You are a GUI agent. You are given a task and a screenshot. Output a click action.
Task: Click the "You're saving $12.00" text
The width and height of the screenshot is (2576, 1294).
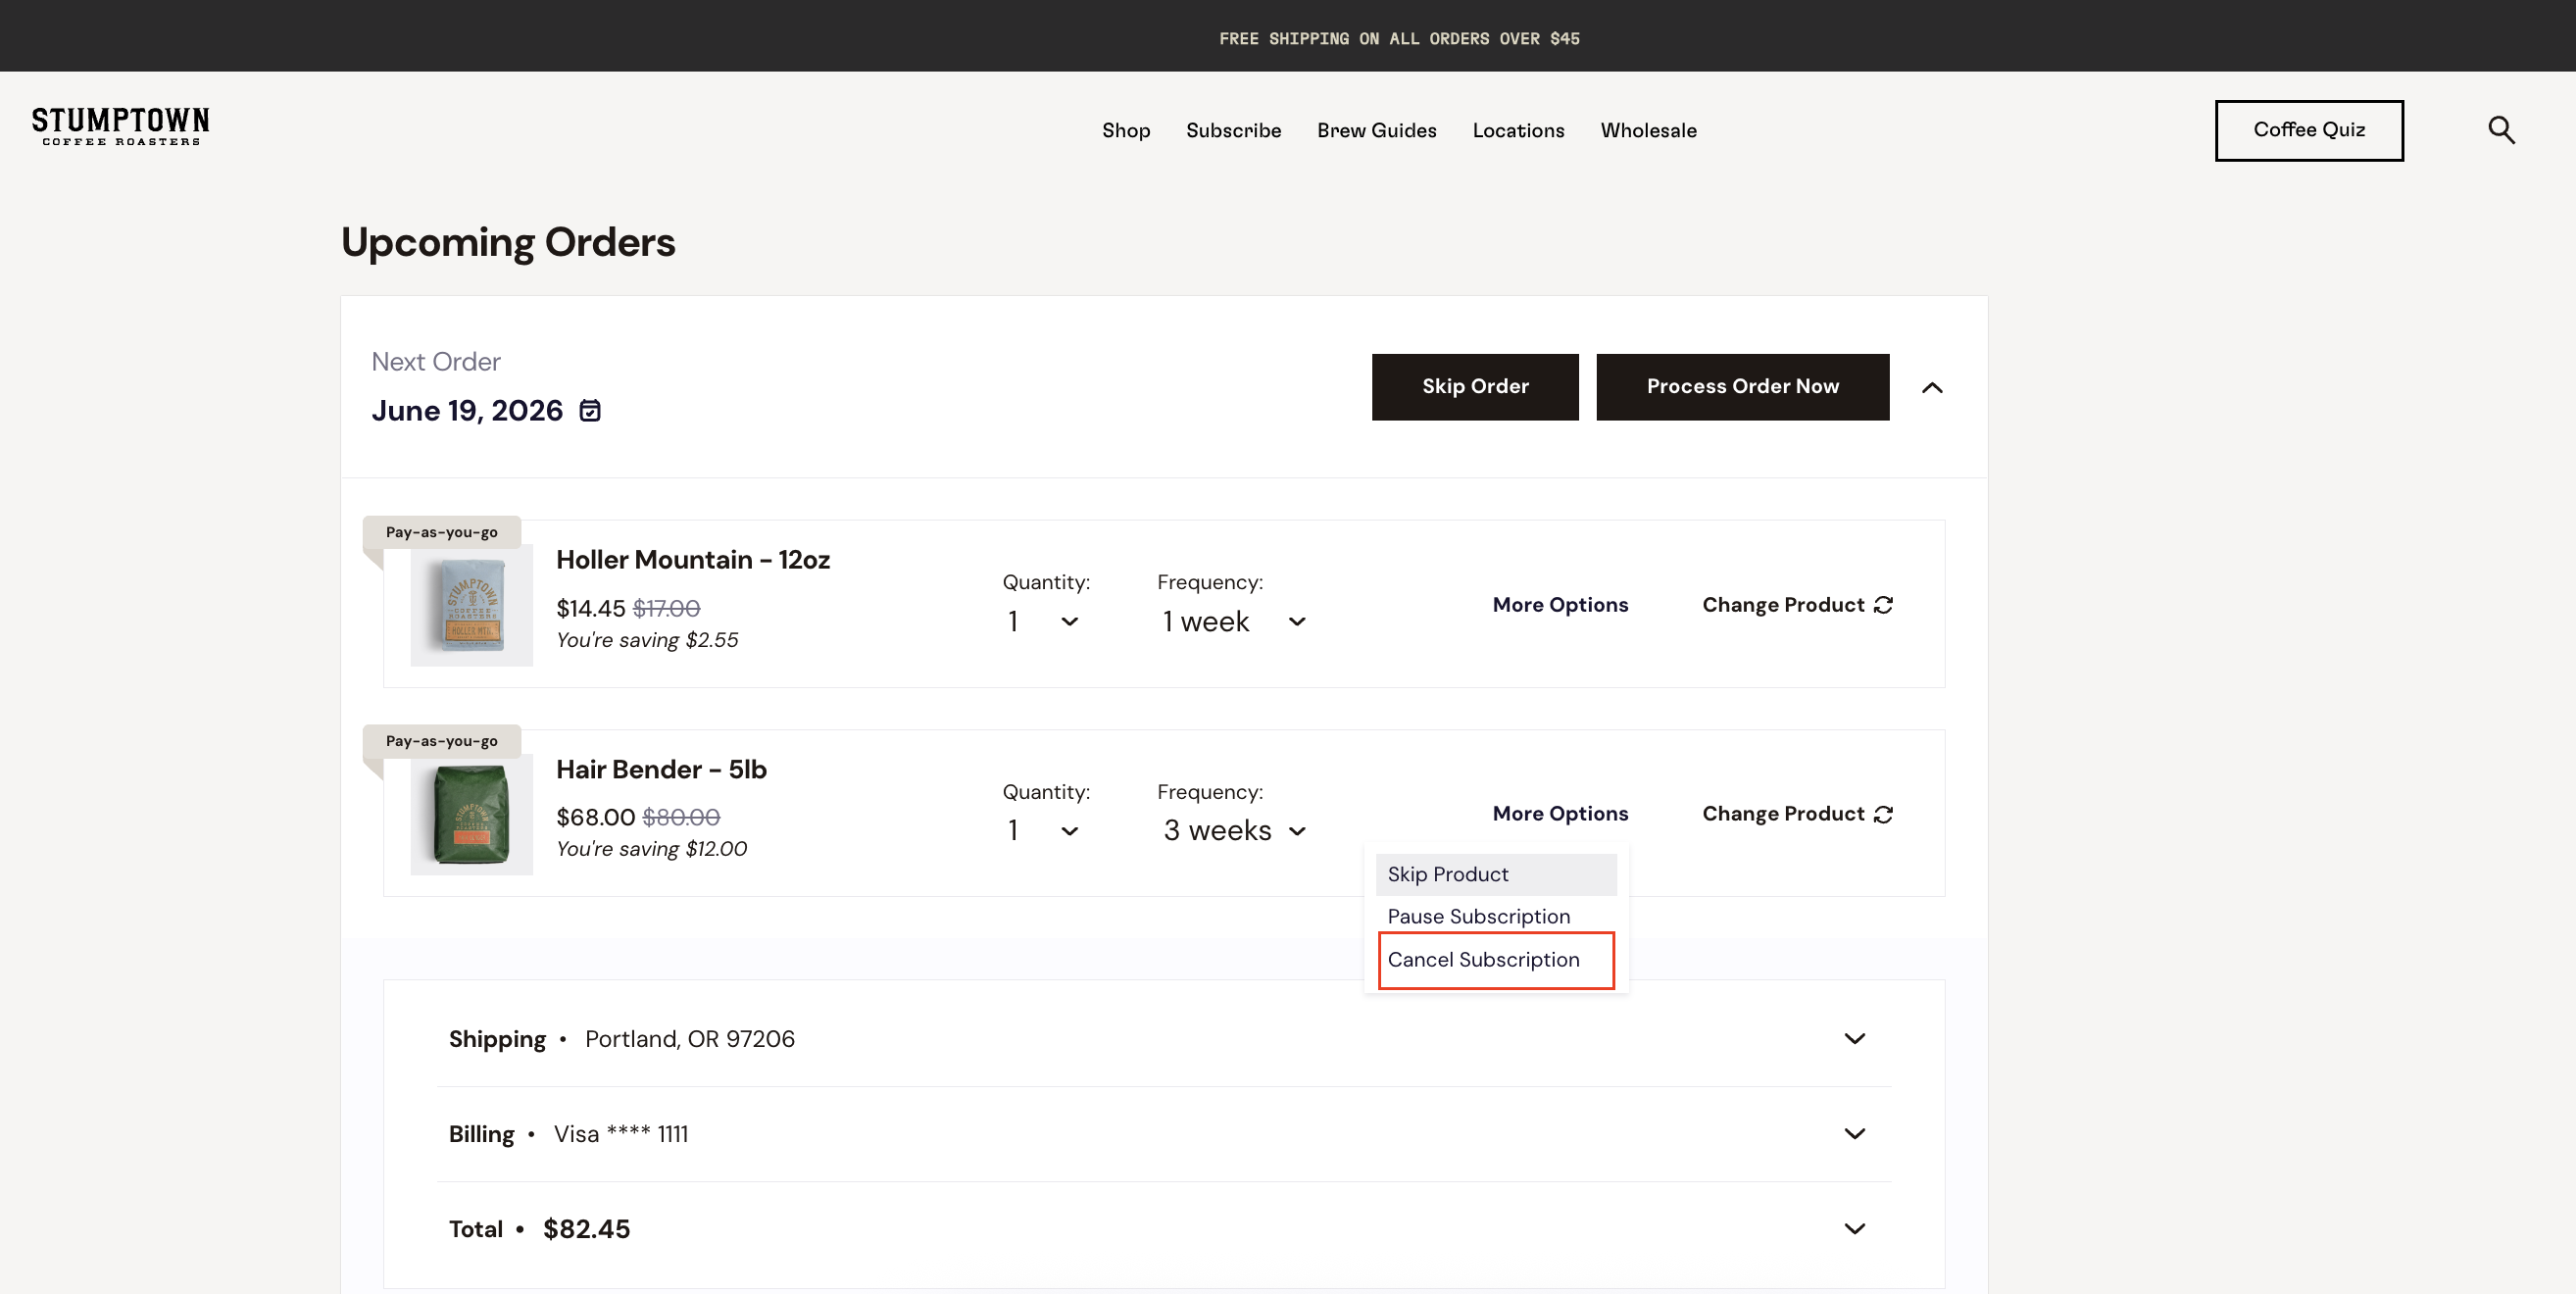[651, 849]
